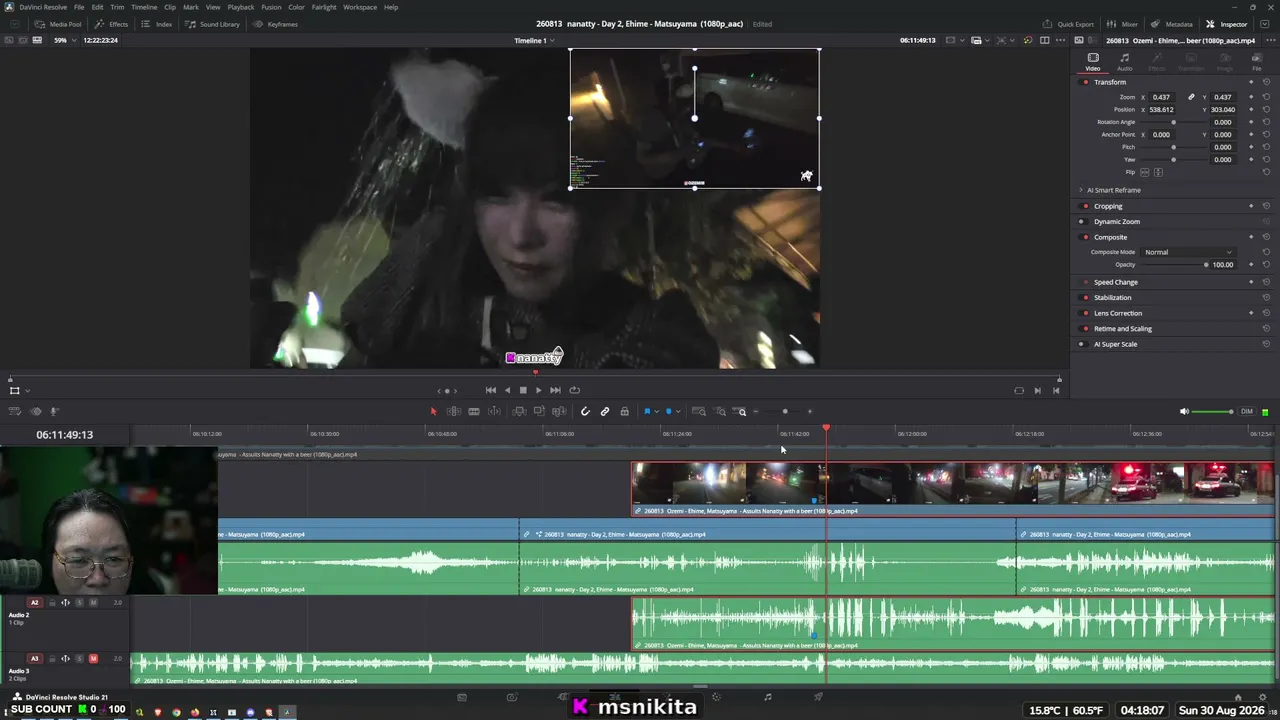The image size is (1280, 720).
Task: Open the Trim menu
Action: (x=117, y=7)
